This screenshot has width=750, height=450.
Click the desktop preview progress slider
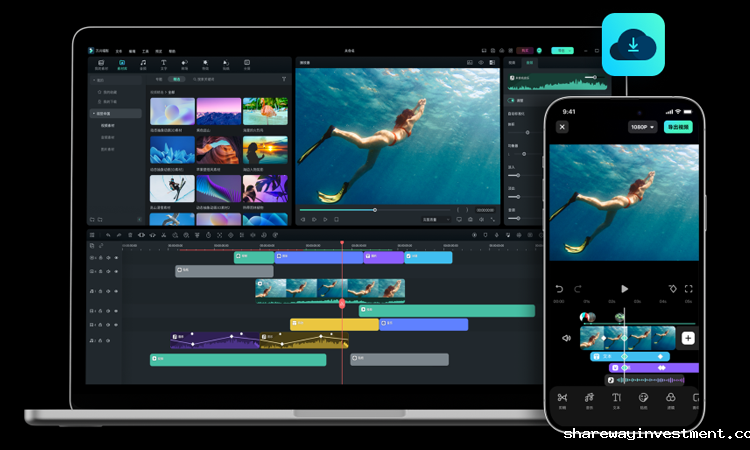[x=375, y=210]
